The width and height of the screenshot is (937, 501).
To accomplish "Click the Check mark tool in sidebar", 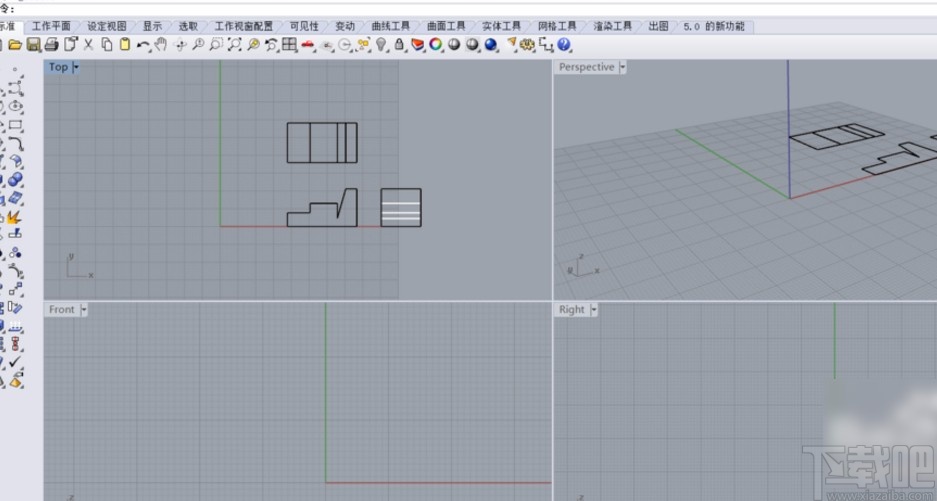I will (x=15, y=362).
